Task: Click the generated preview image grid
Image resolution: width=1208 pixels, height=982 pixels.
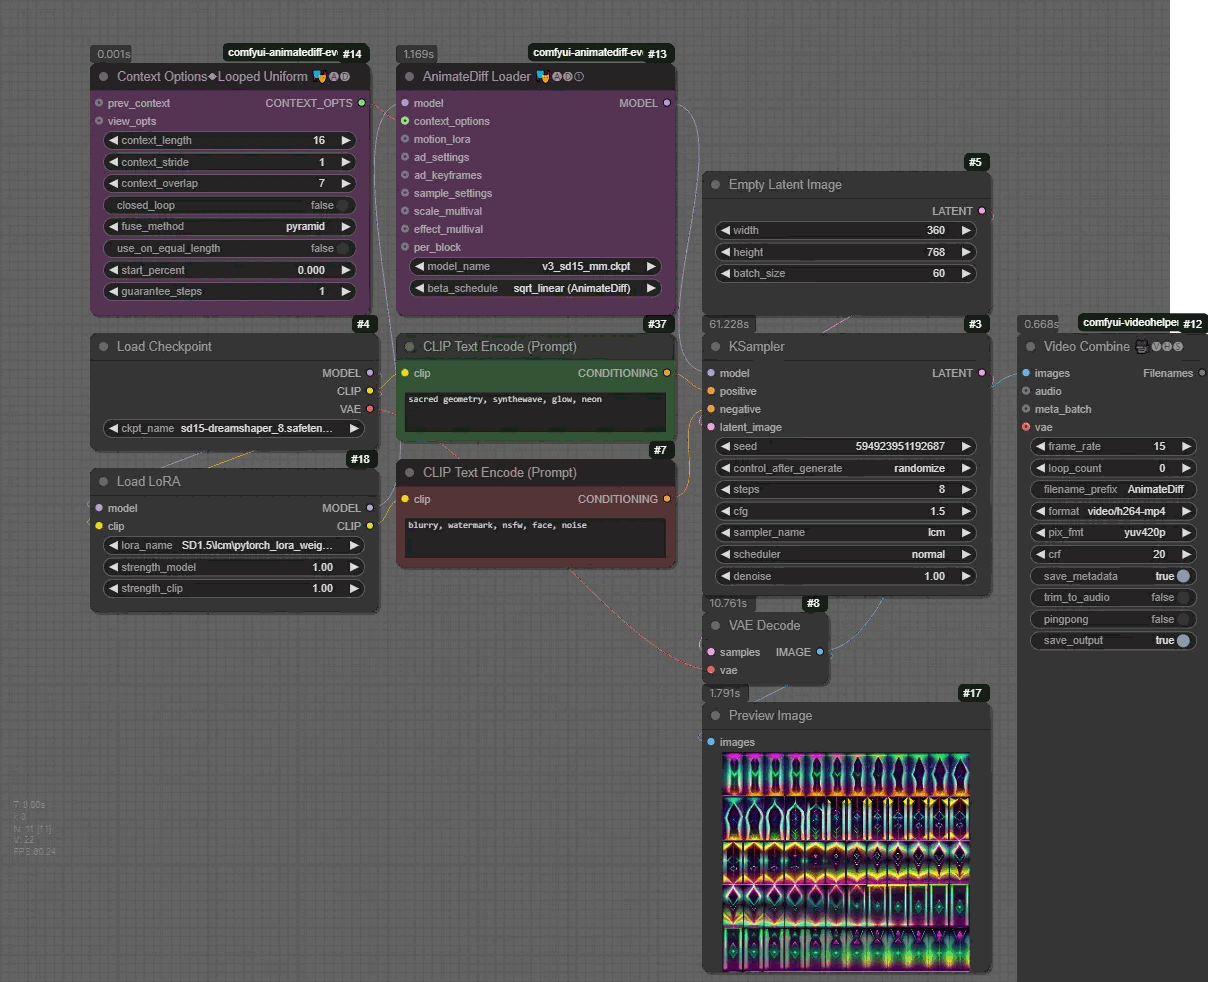Action: point(846,861)
